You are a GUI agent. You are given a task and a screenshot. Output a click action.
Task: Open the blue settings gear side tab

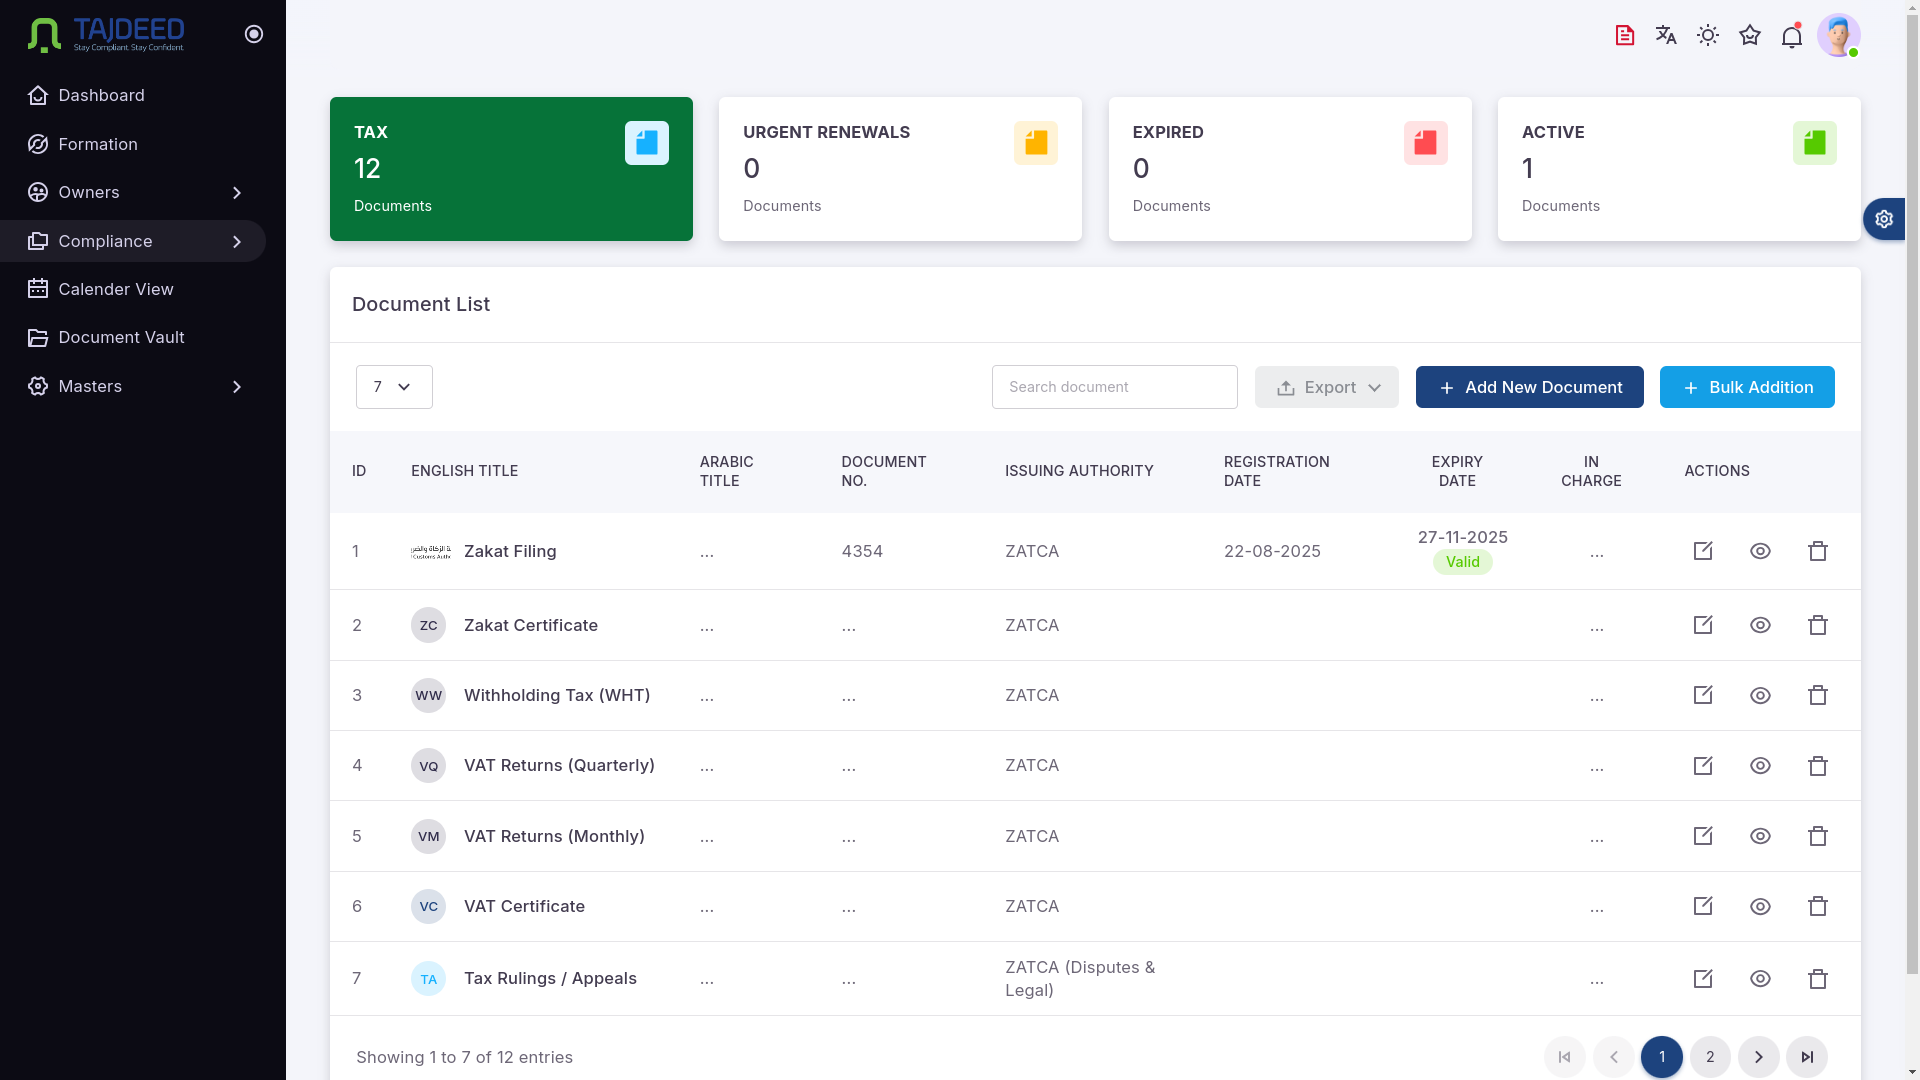[1884, 219]
